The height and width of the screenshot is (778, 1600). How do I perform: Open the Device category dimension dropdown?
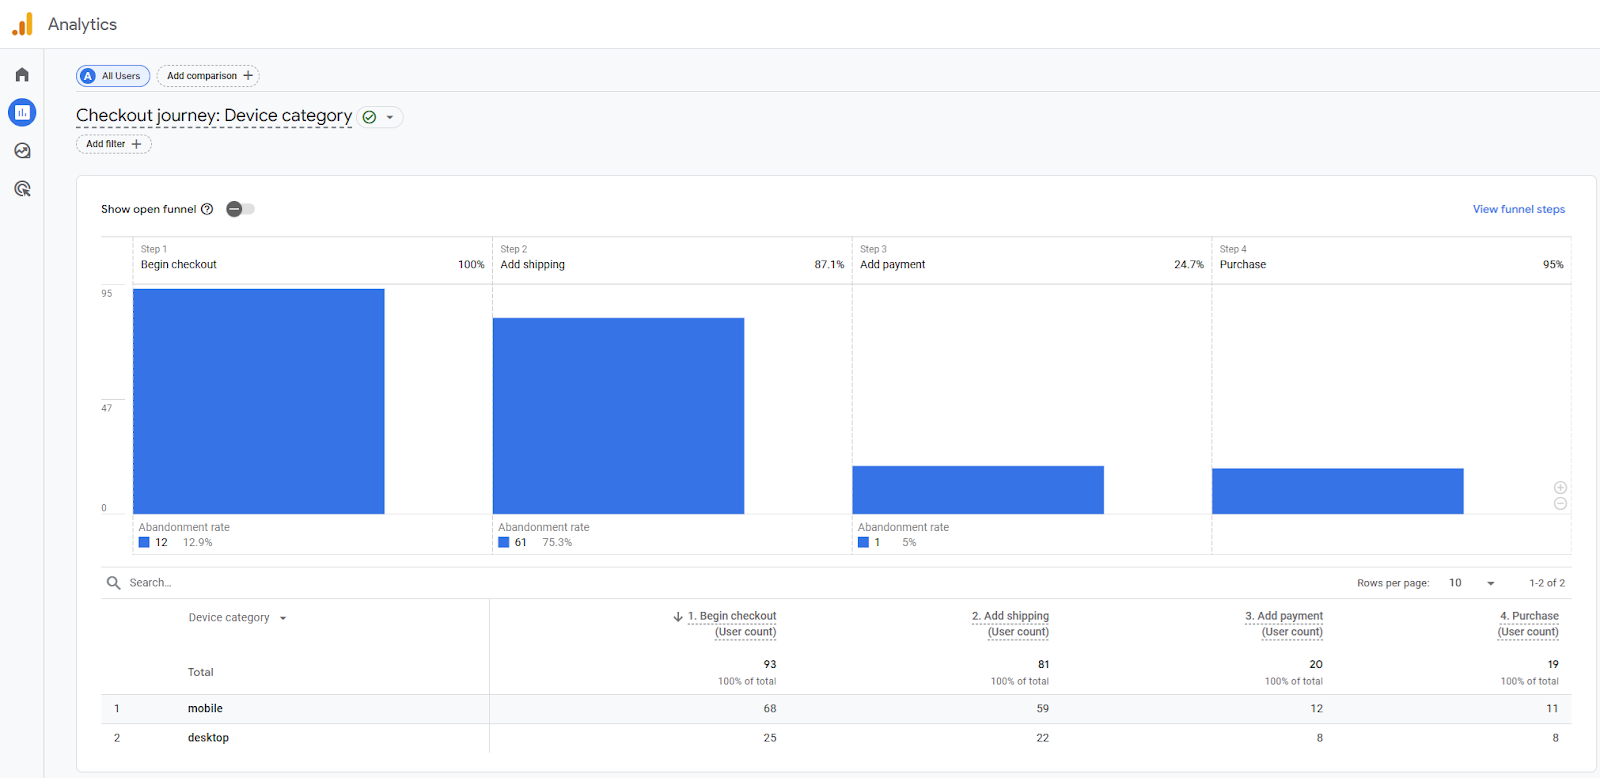(283, 618)
